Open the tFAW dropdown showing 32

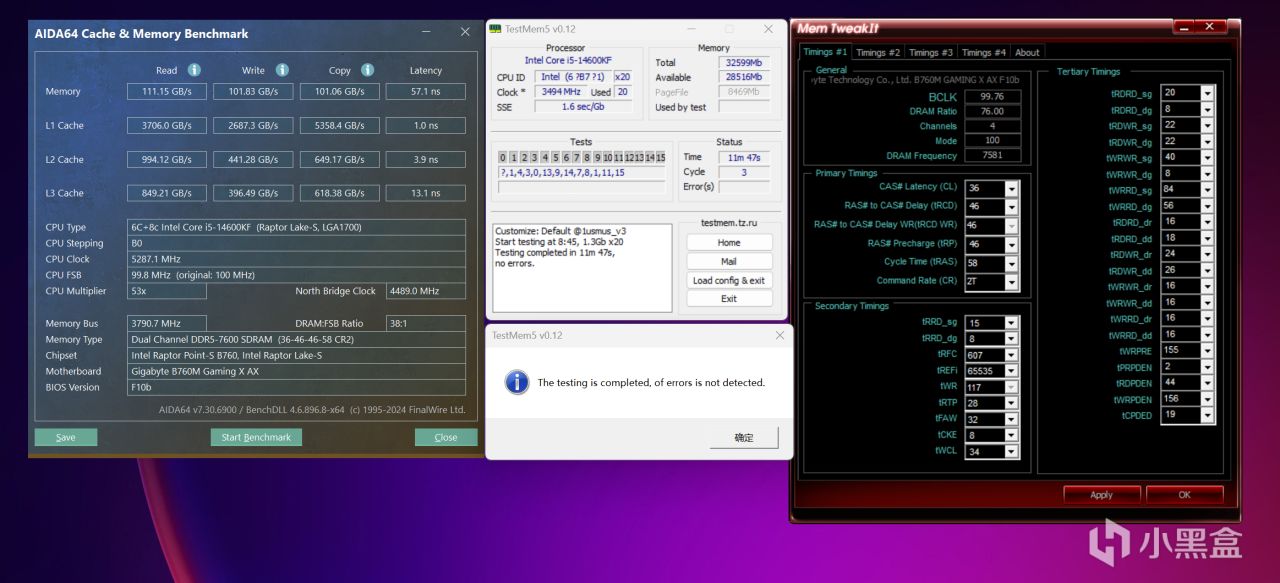pos(1012,420)
